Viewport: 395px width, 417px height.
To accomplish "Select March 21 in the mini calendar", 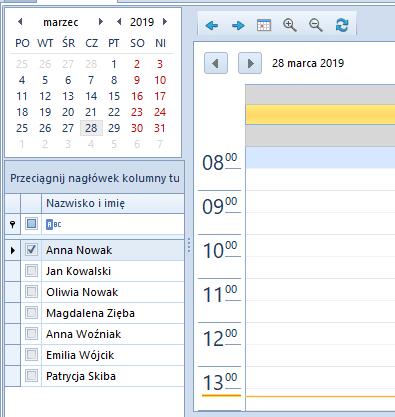I will (x=91, y=112).
